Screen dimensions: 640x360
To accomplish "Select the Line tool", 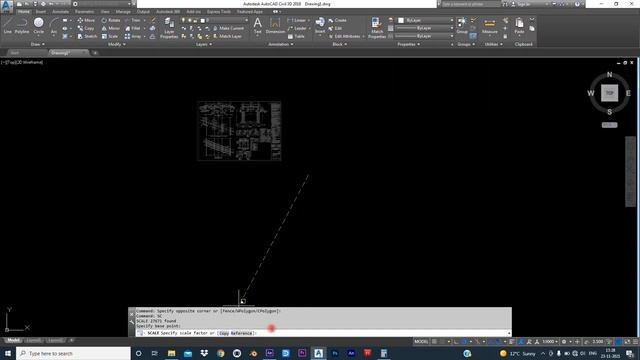I will pos(8,26).
